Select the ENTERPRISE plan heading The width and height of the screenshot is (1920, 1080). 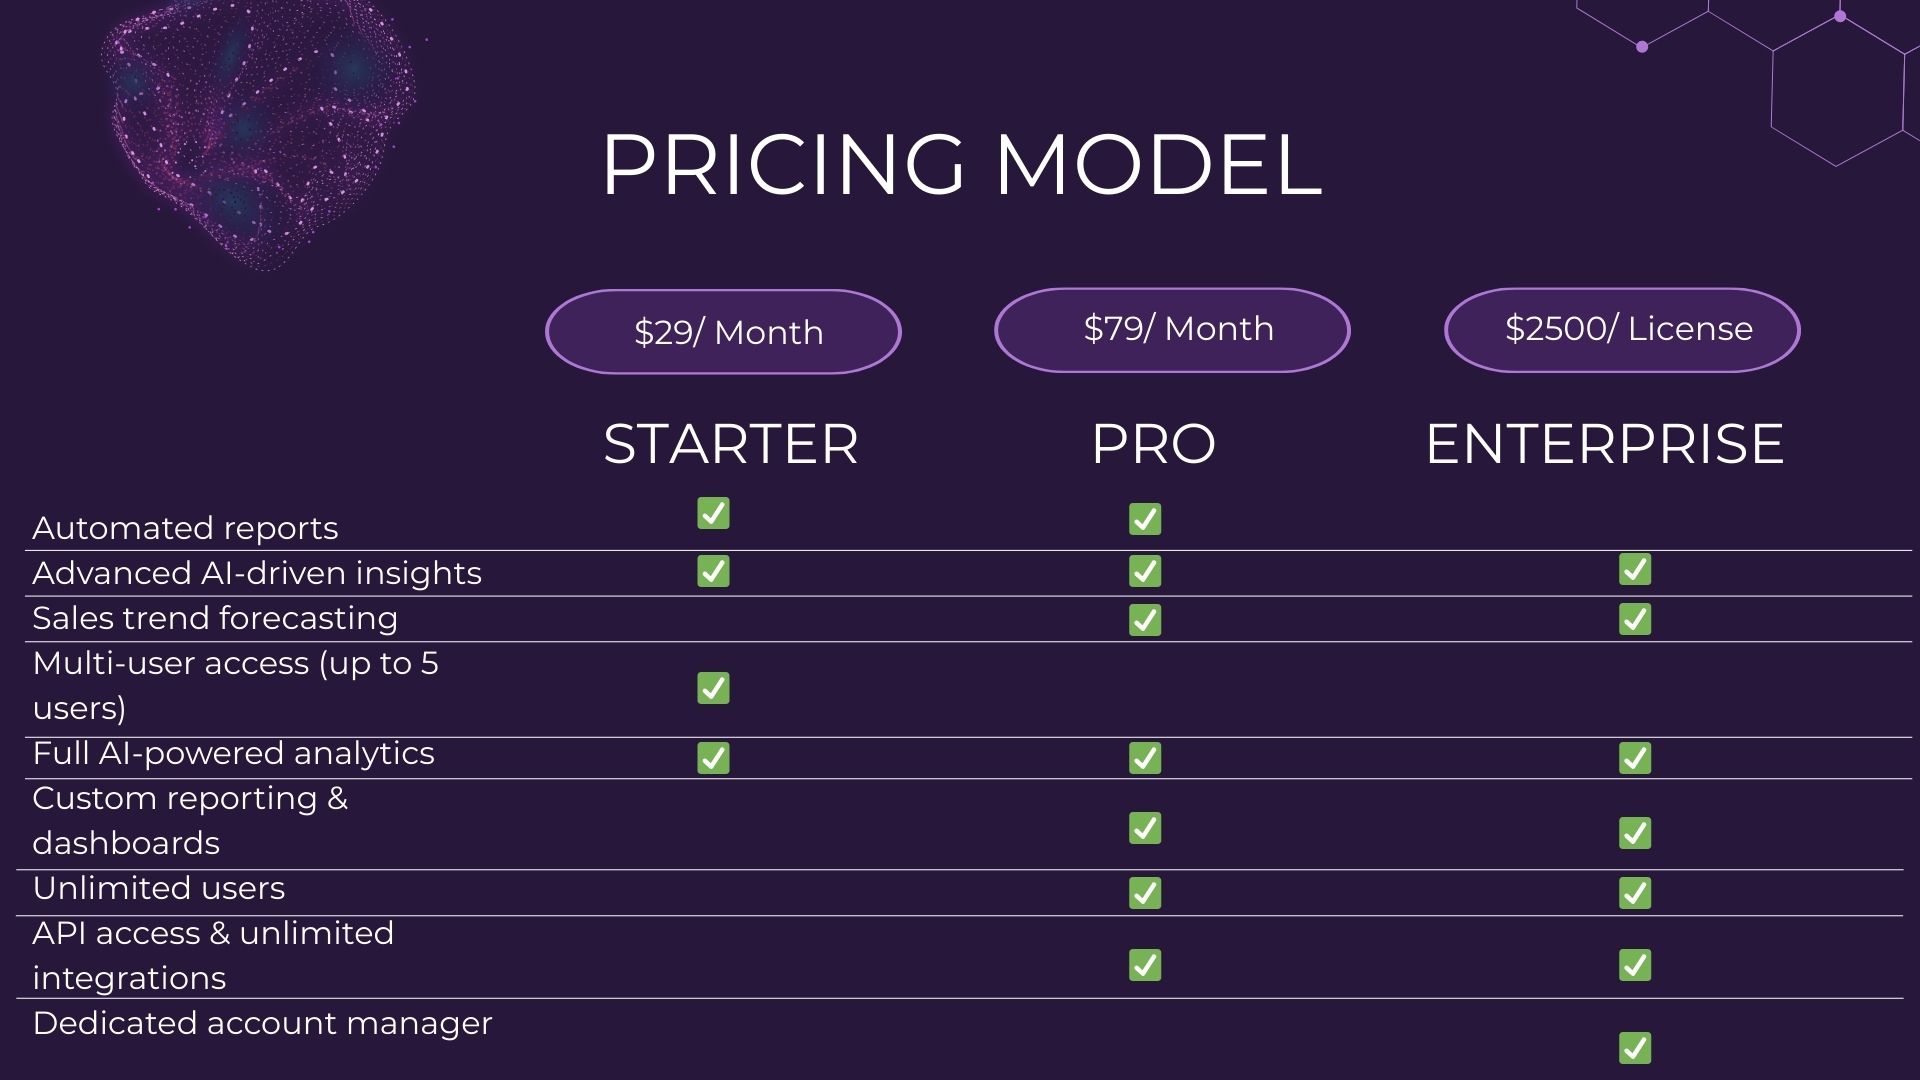pyautogui.click(x=1604, y=444)
